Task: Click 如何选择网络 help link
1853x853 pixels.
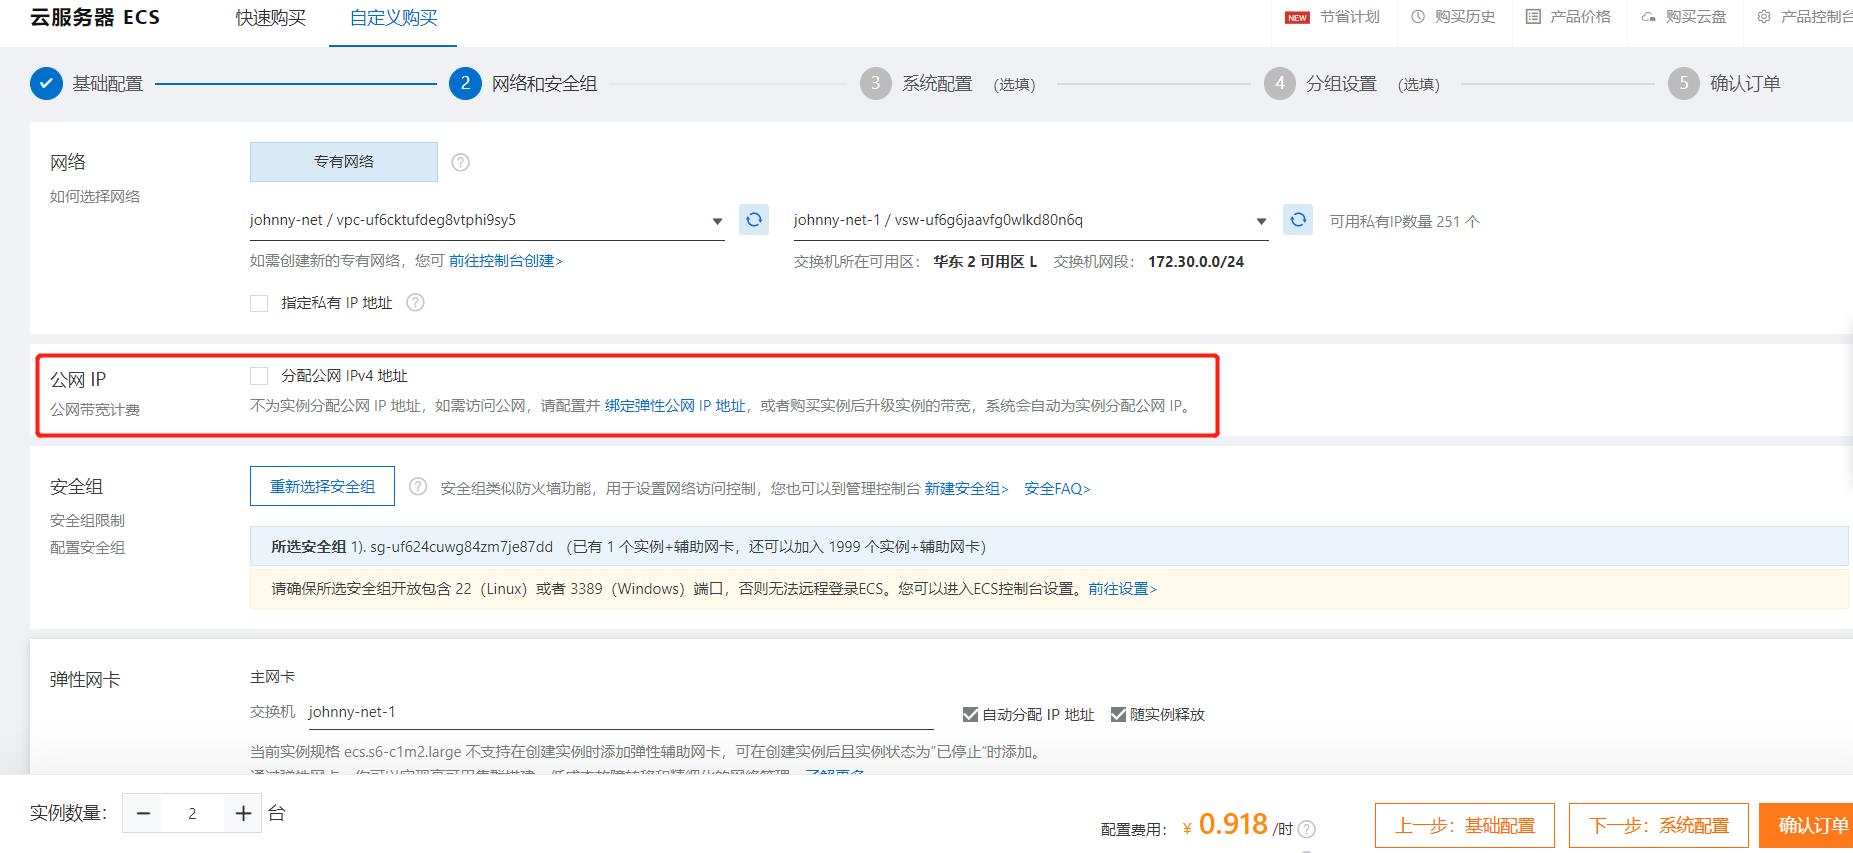Action: click(95, 197)
